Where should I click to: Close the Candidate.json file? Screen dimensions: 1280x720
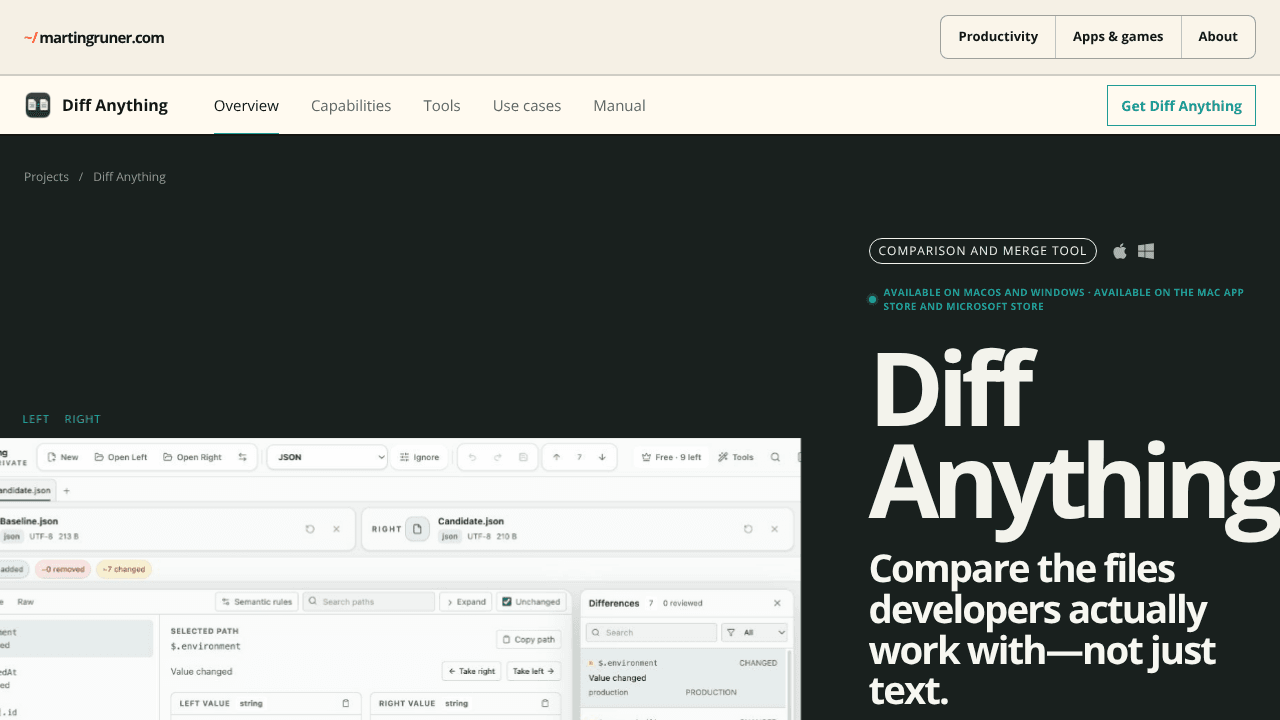point(774,529)
